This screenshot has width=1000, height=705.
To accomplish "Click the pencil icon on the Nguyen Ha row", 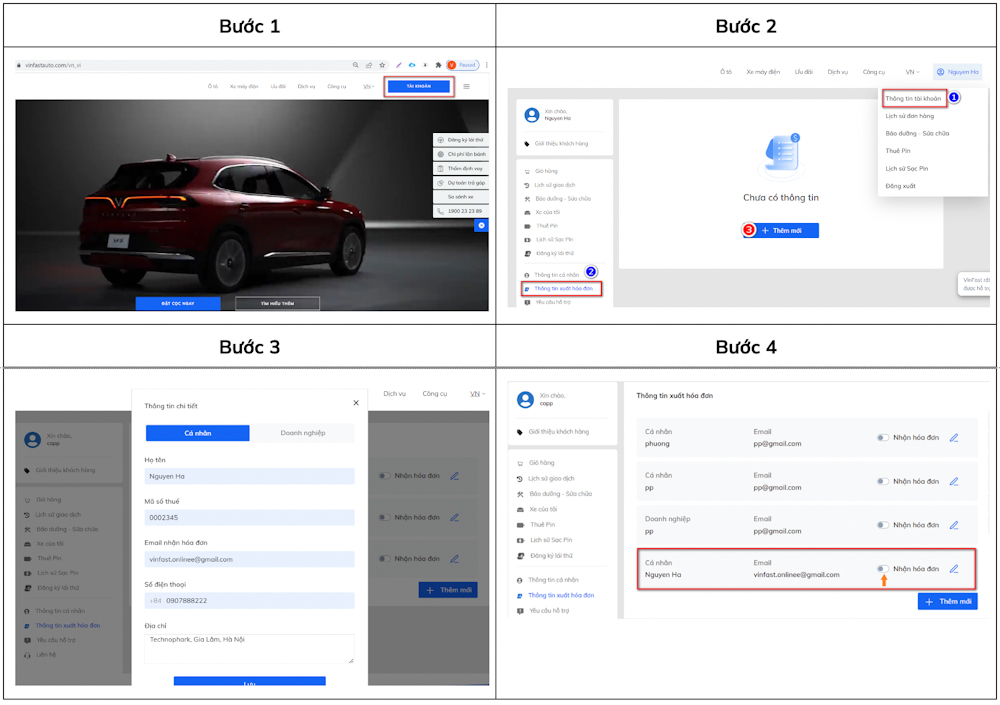I will pyautogui.click(x=953, y=569).
